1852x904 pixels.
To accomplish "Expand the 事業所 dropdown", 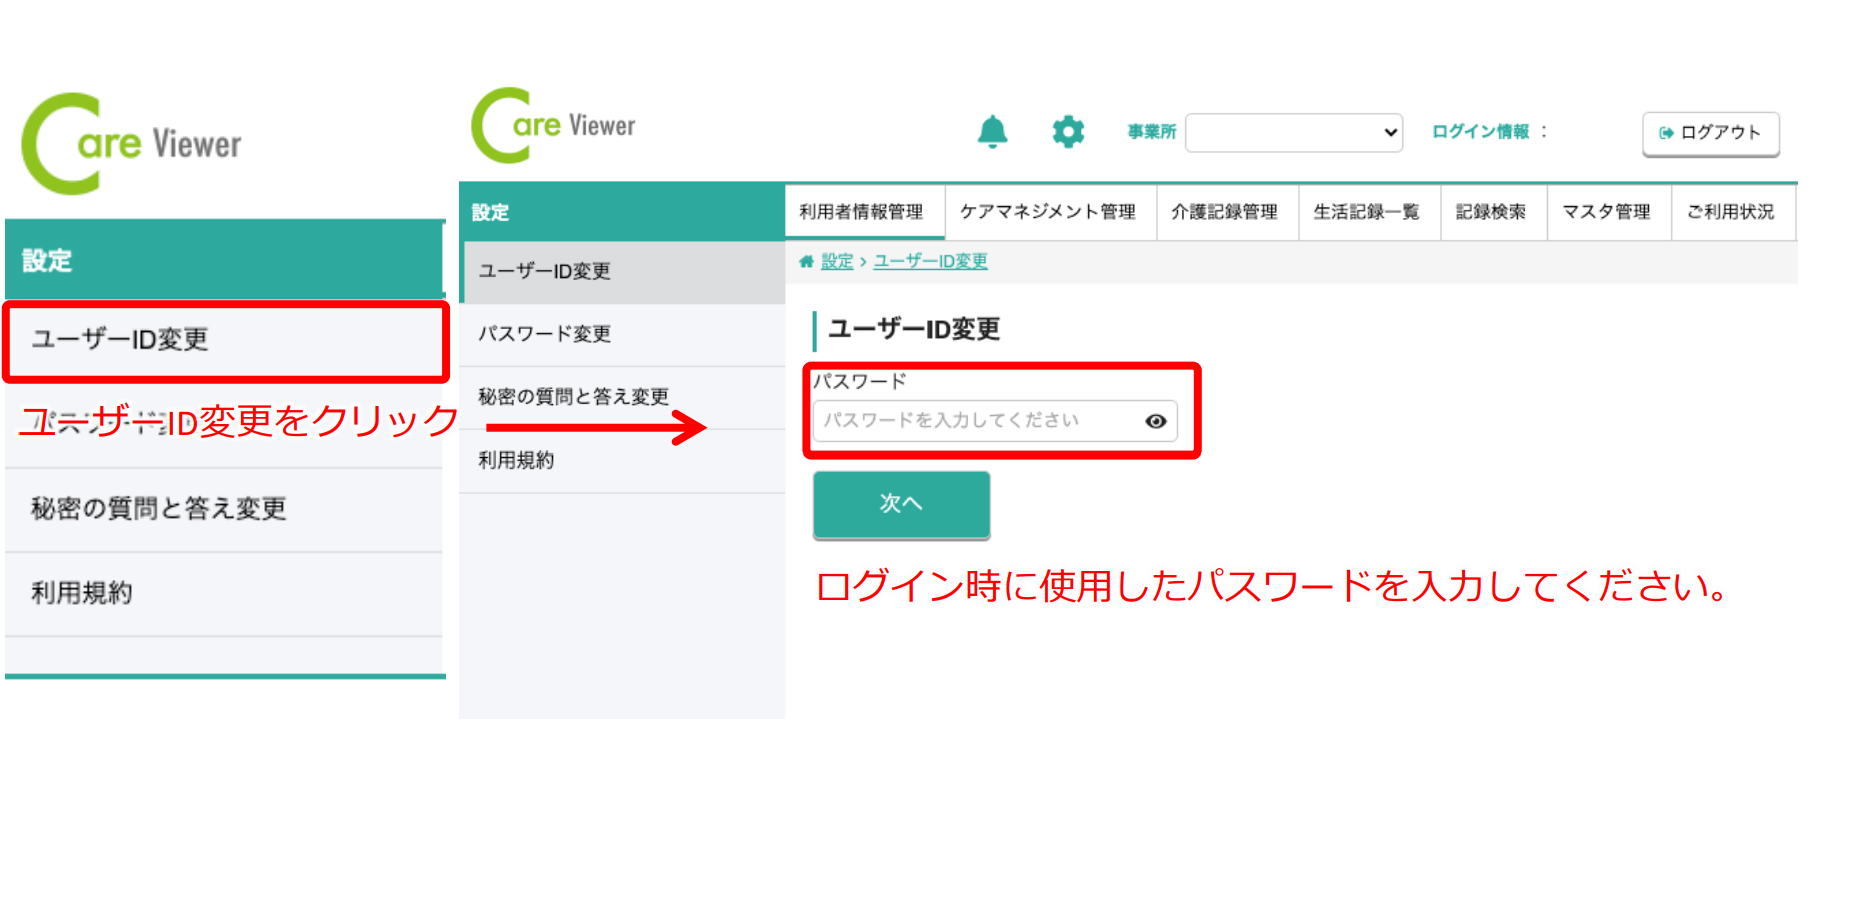I will pyautogui.click(x=1293, y=132).
